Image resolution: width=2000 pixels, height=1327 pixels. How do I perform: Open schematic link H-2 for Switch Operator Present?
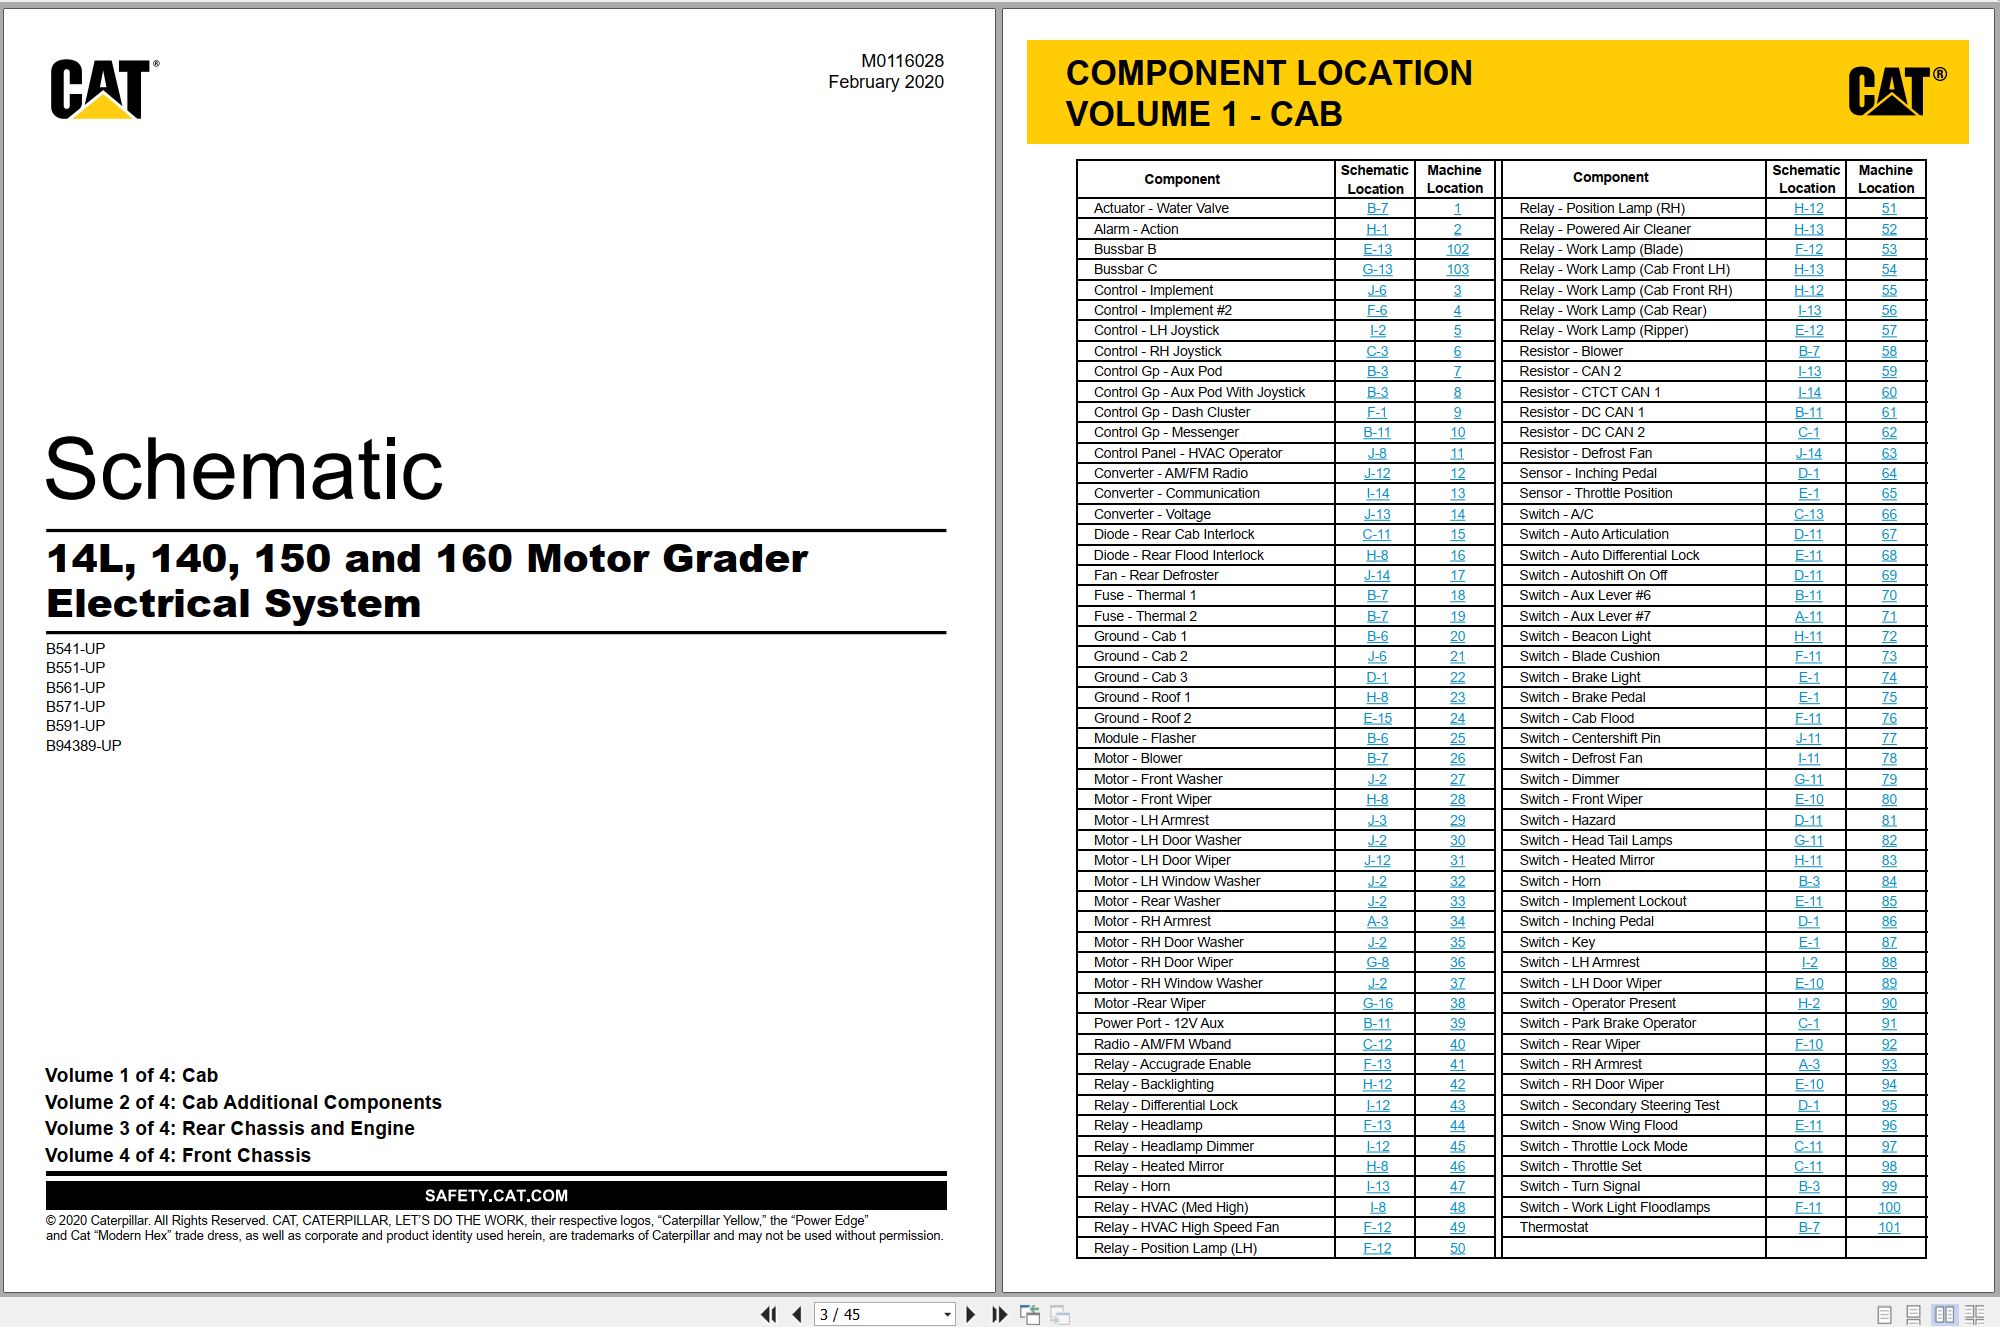point(1808,1003)
